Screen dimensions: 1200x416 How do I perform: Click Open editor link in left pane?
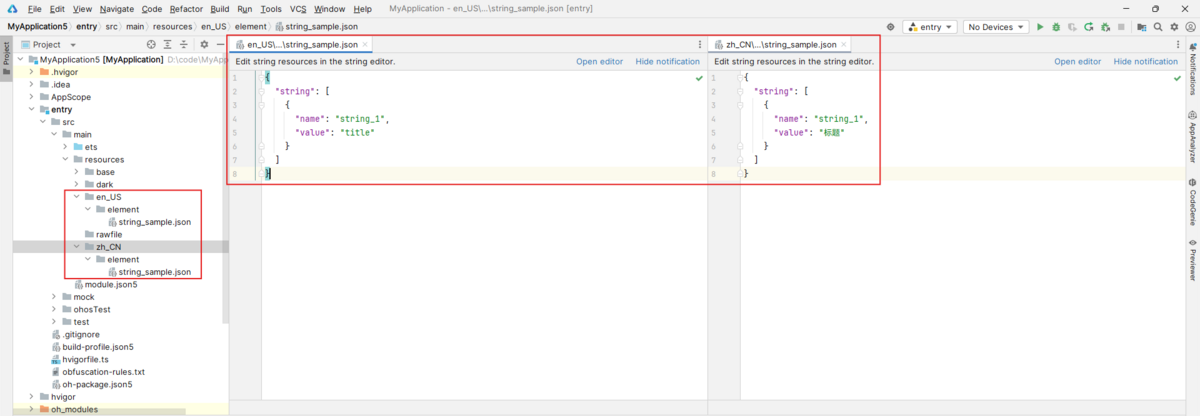coord(599,61)
